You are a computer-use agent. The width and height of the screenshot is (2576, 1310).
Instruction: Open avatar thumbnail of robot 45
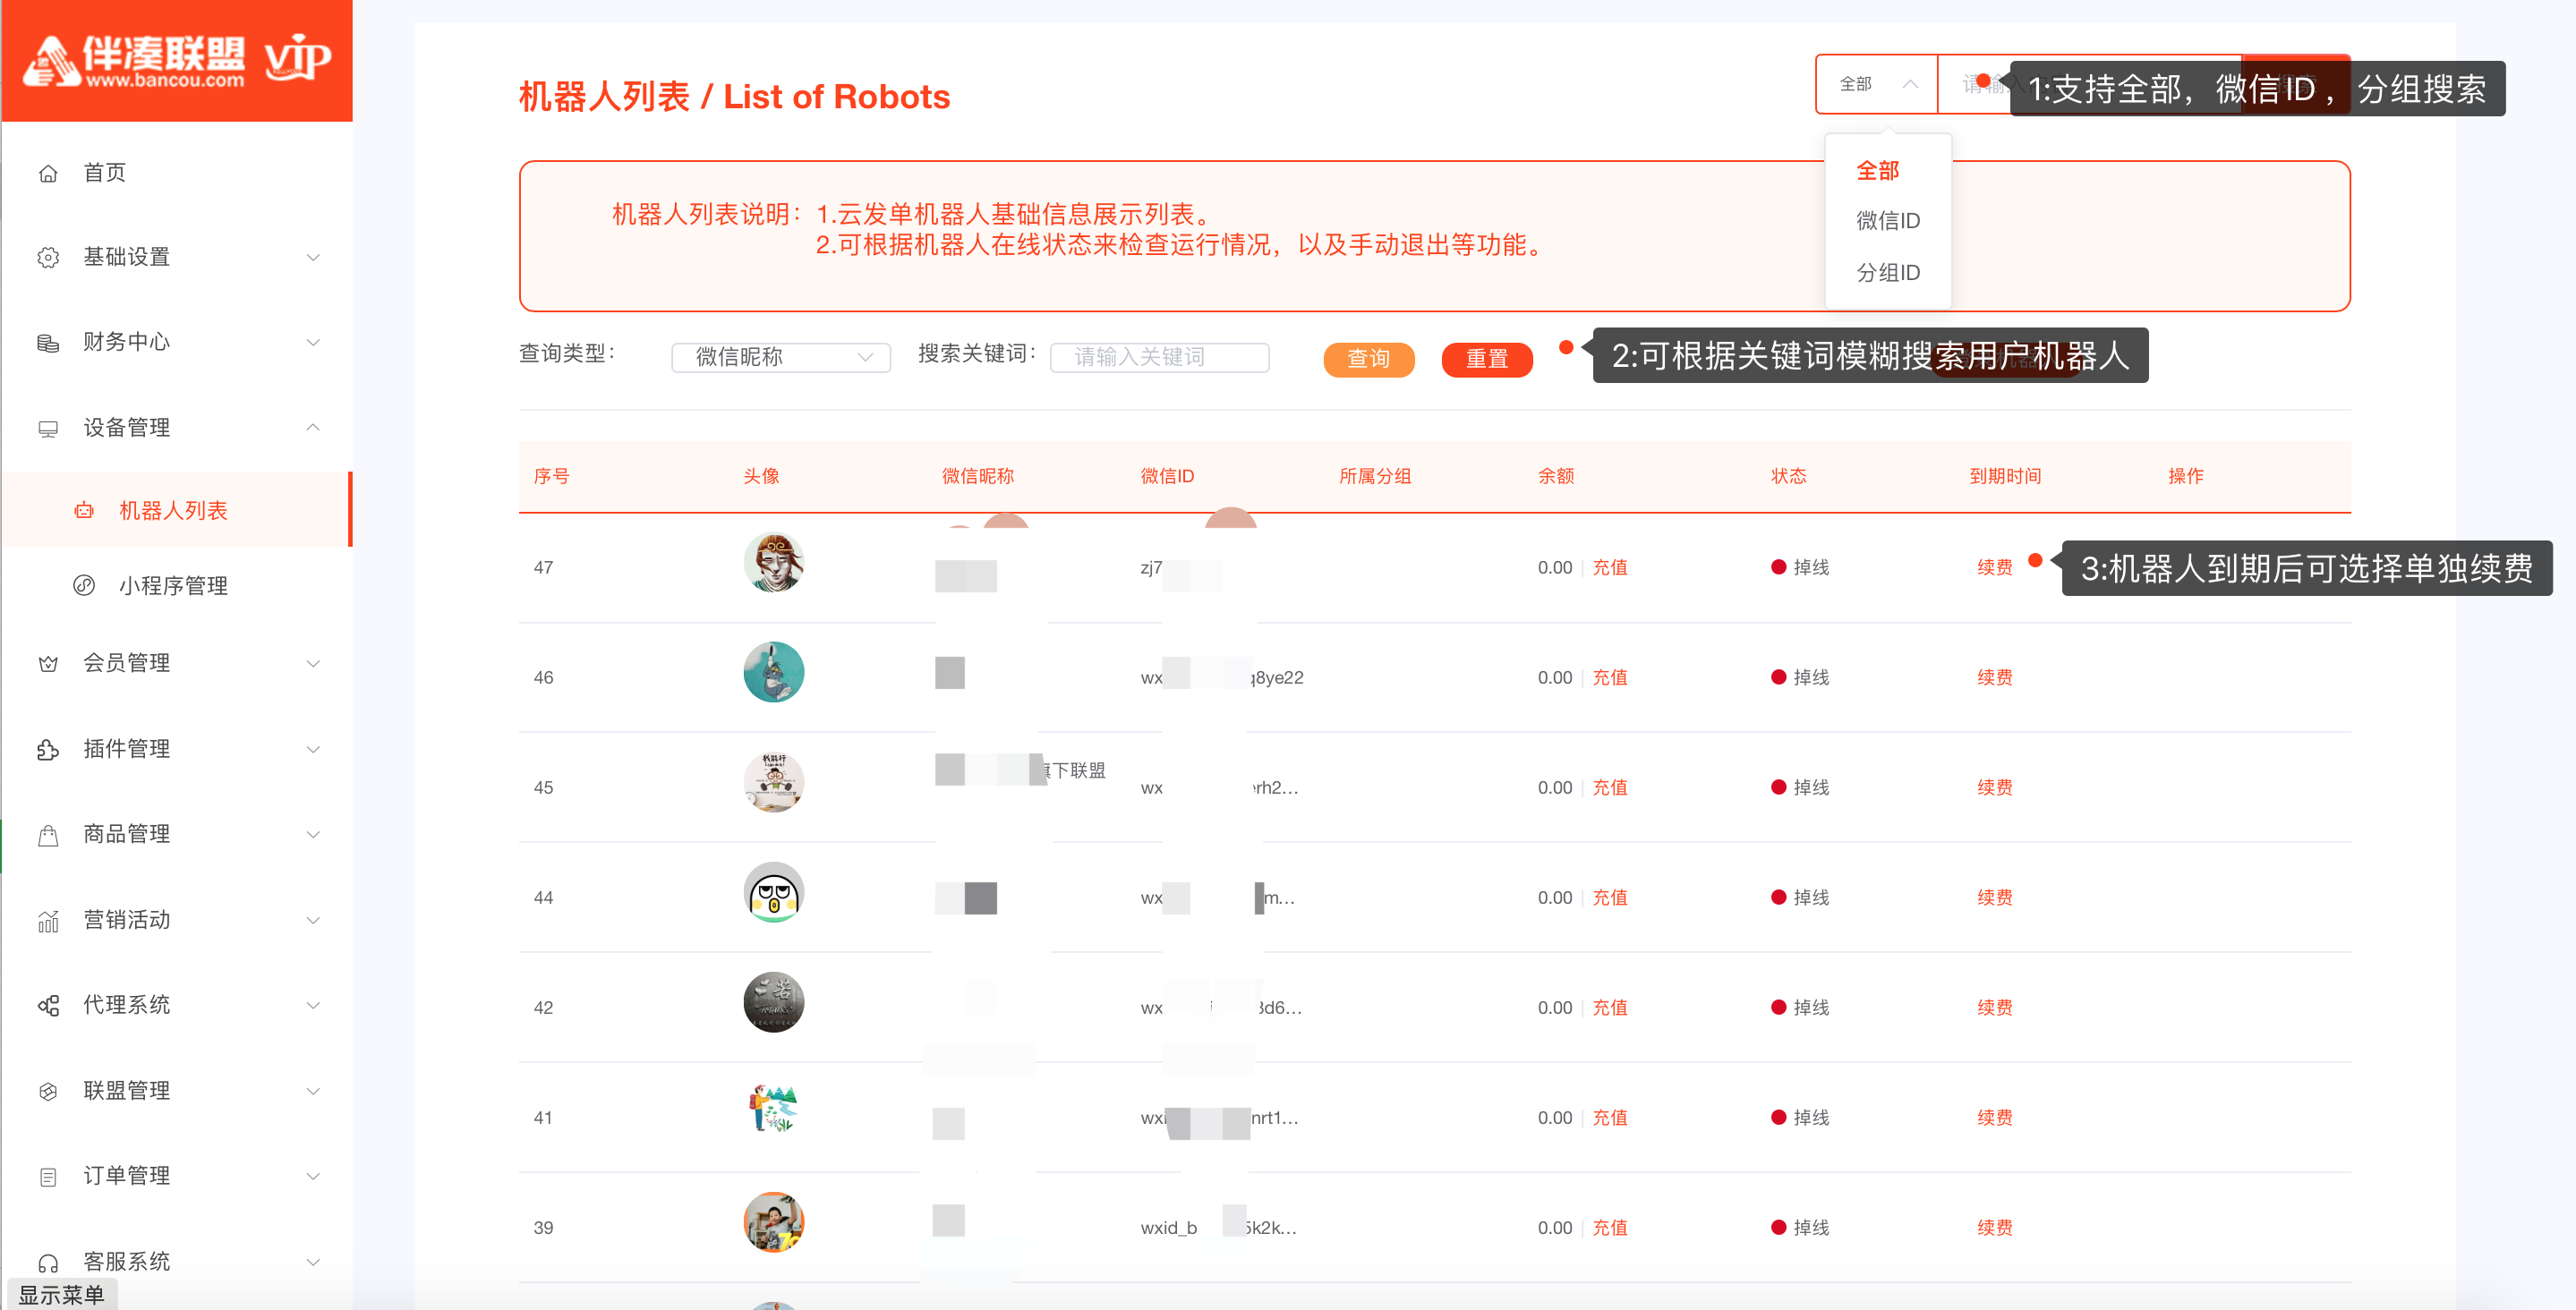[x=774, y=782]
